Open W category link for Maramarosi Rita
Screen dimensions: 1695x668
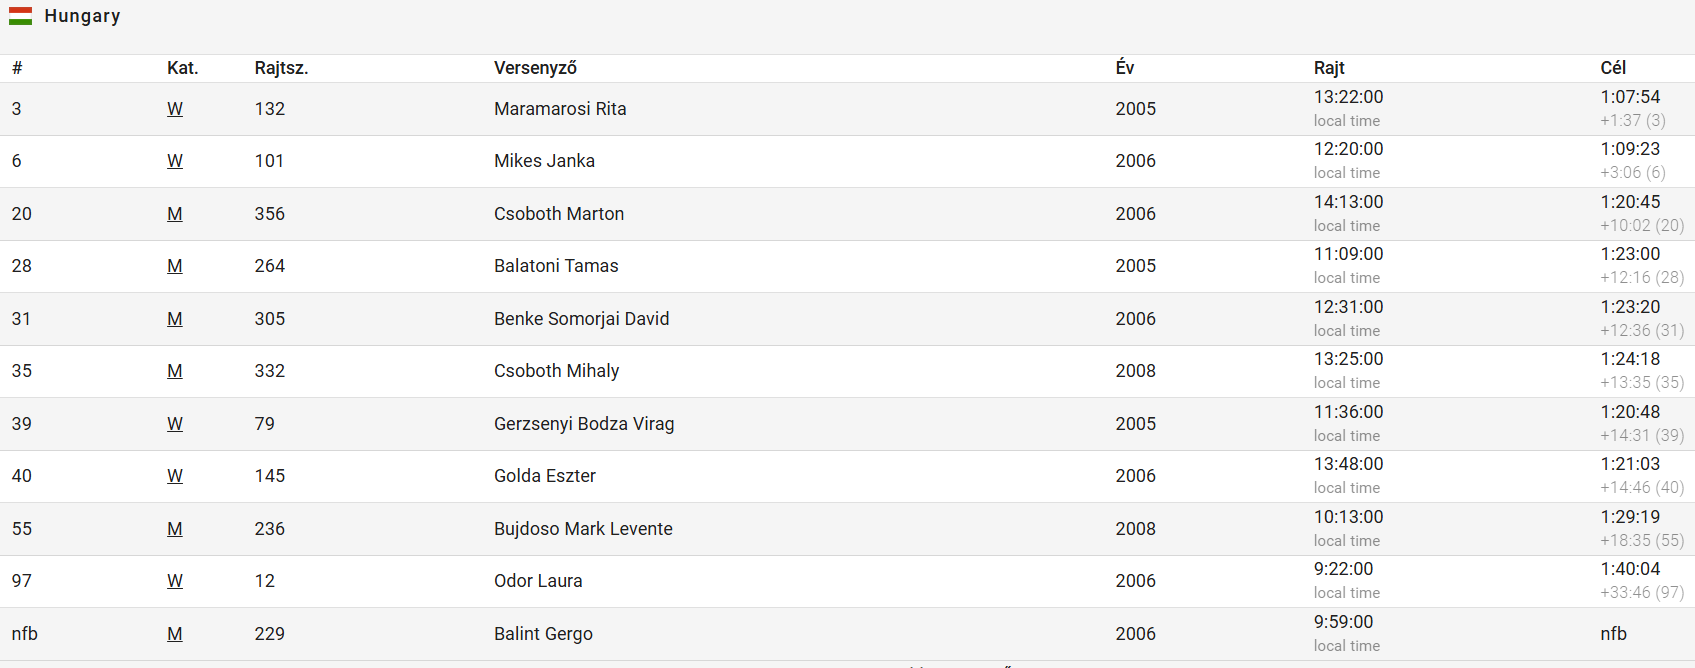click(175, 109)
